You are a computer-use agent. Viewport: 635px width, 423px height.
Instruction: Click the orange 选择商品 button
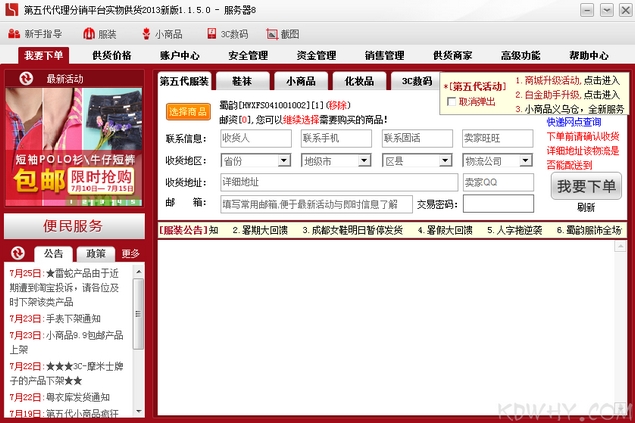[x=188, y=111]
